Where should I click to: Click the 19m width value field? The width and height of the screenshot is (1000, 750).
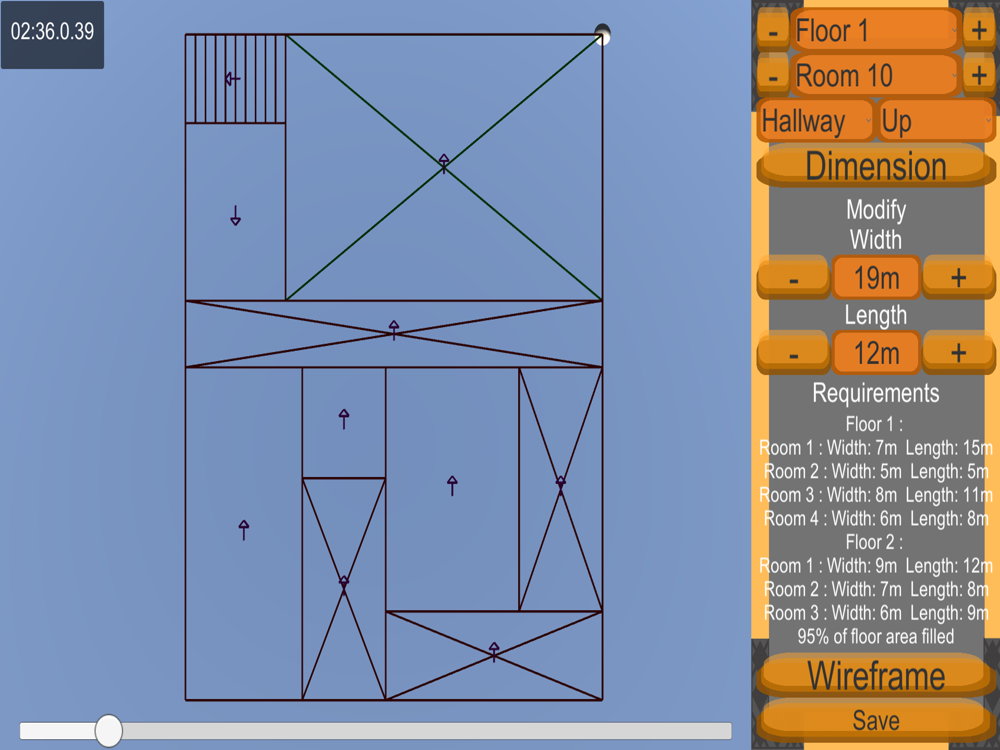point(876,278)
